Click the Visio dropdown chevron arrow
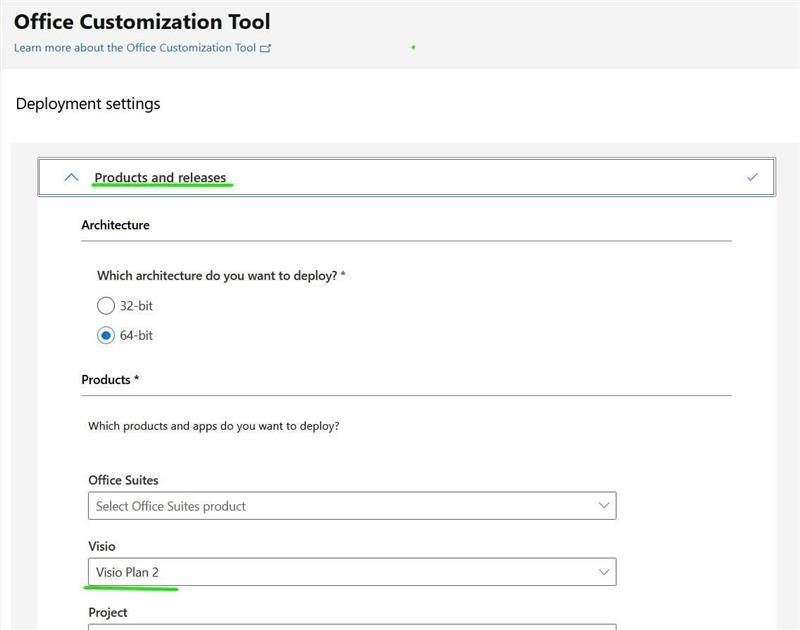 tap(604, 572)
